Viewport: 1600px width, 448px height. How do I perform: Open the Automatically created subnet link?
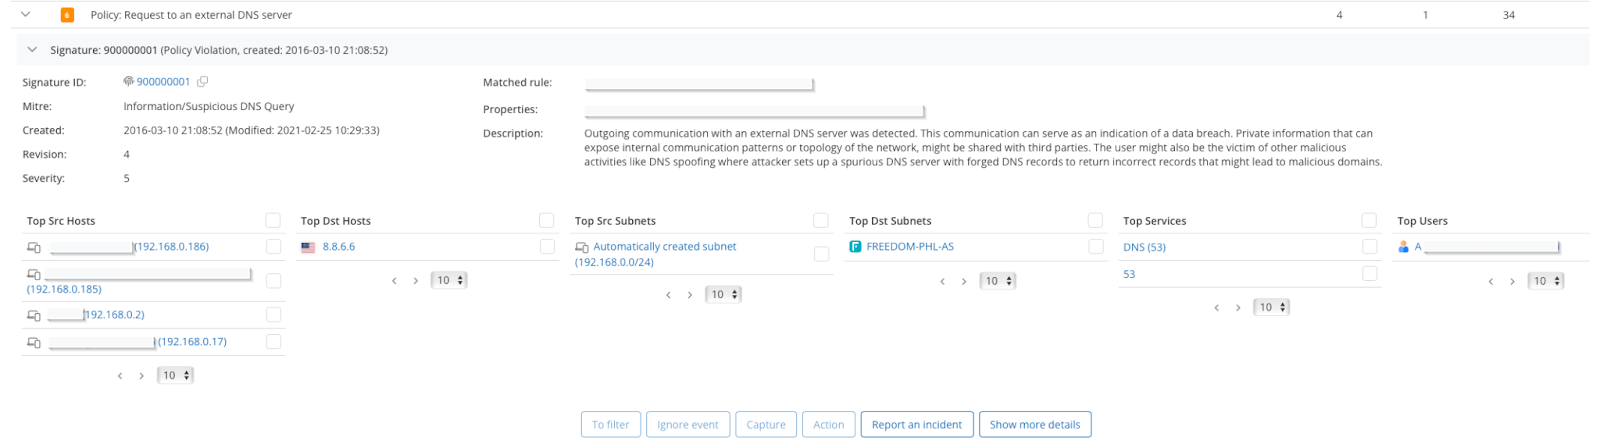664,247
